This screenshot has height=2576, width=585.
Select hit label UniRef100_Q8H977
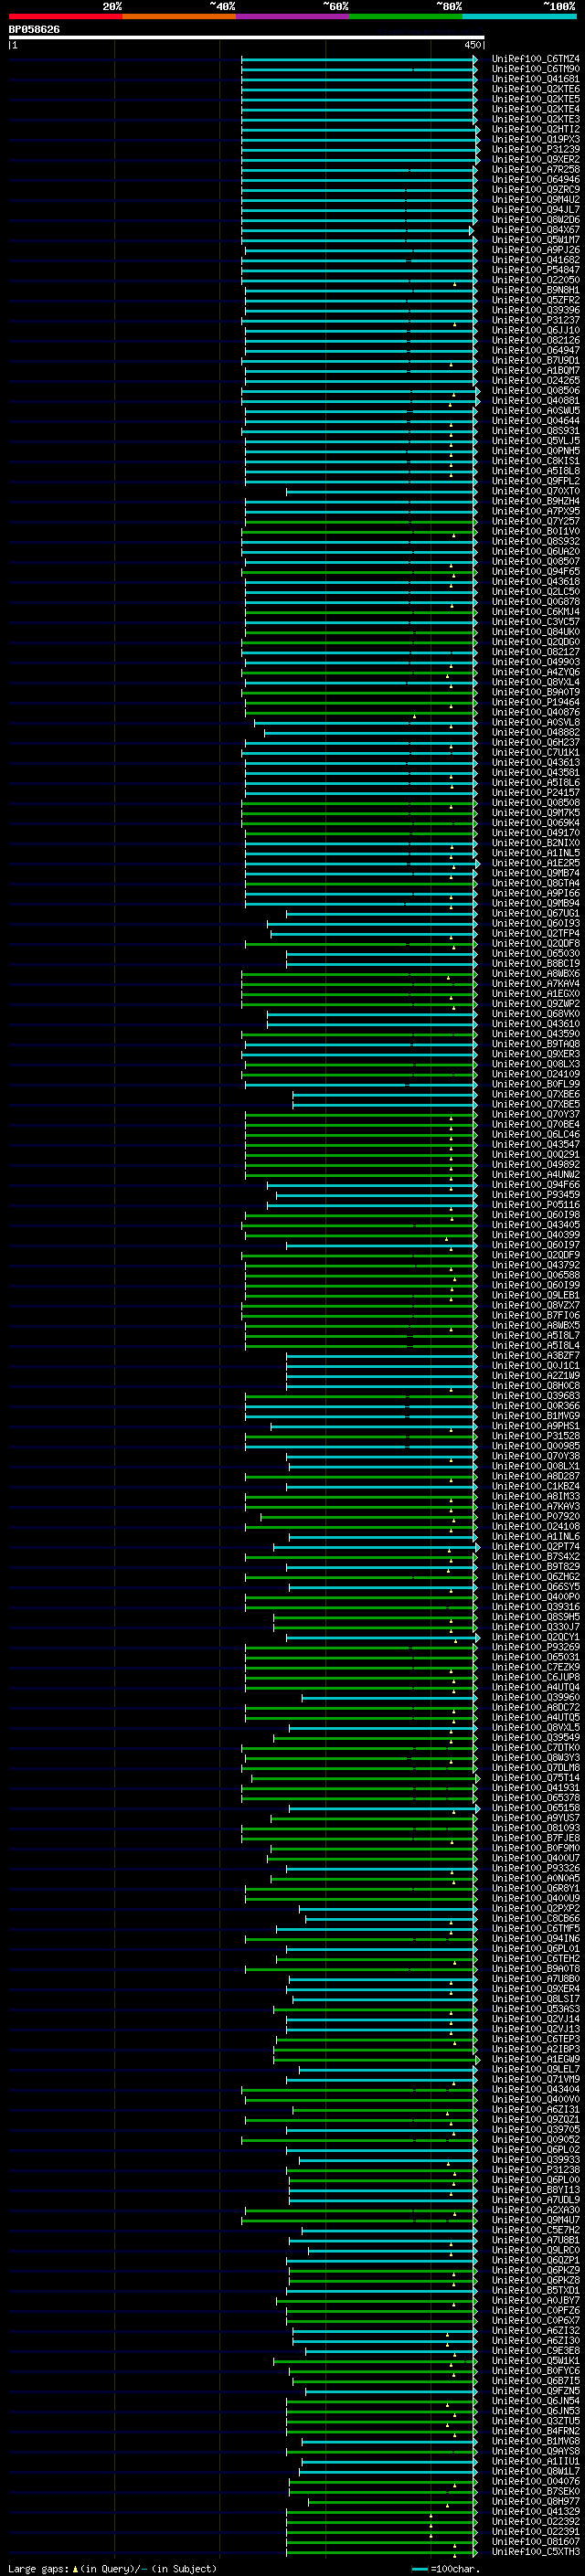[535, 2501]
